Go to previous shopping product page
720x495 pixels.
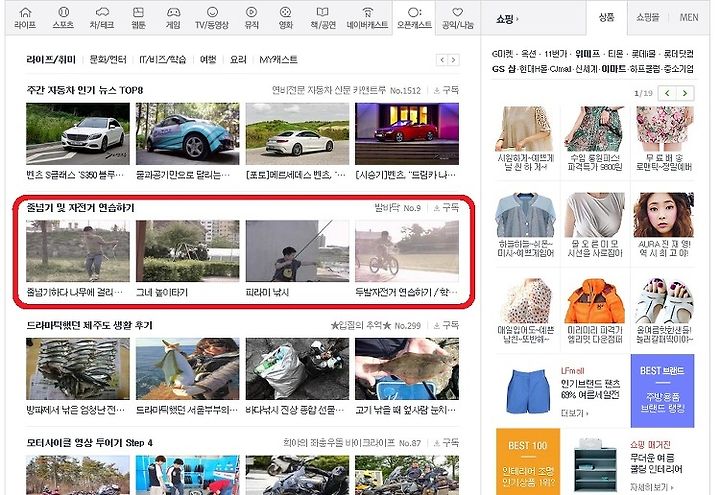coord(667,93)
